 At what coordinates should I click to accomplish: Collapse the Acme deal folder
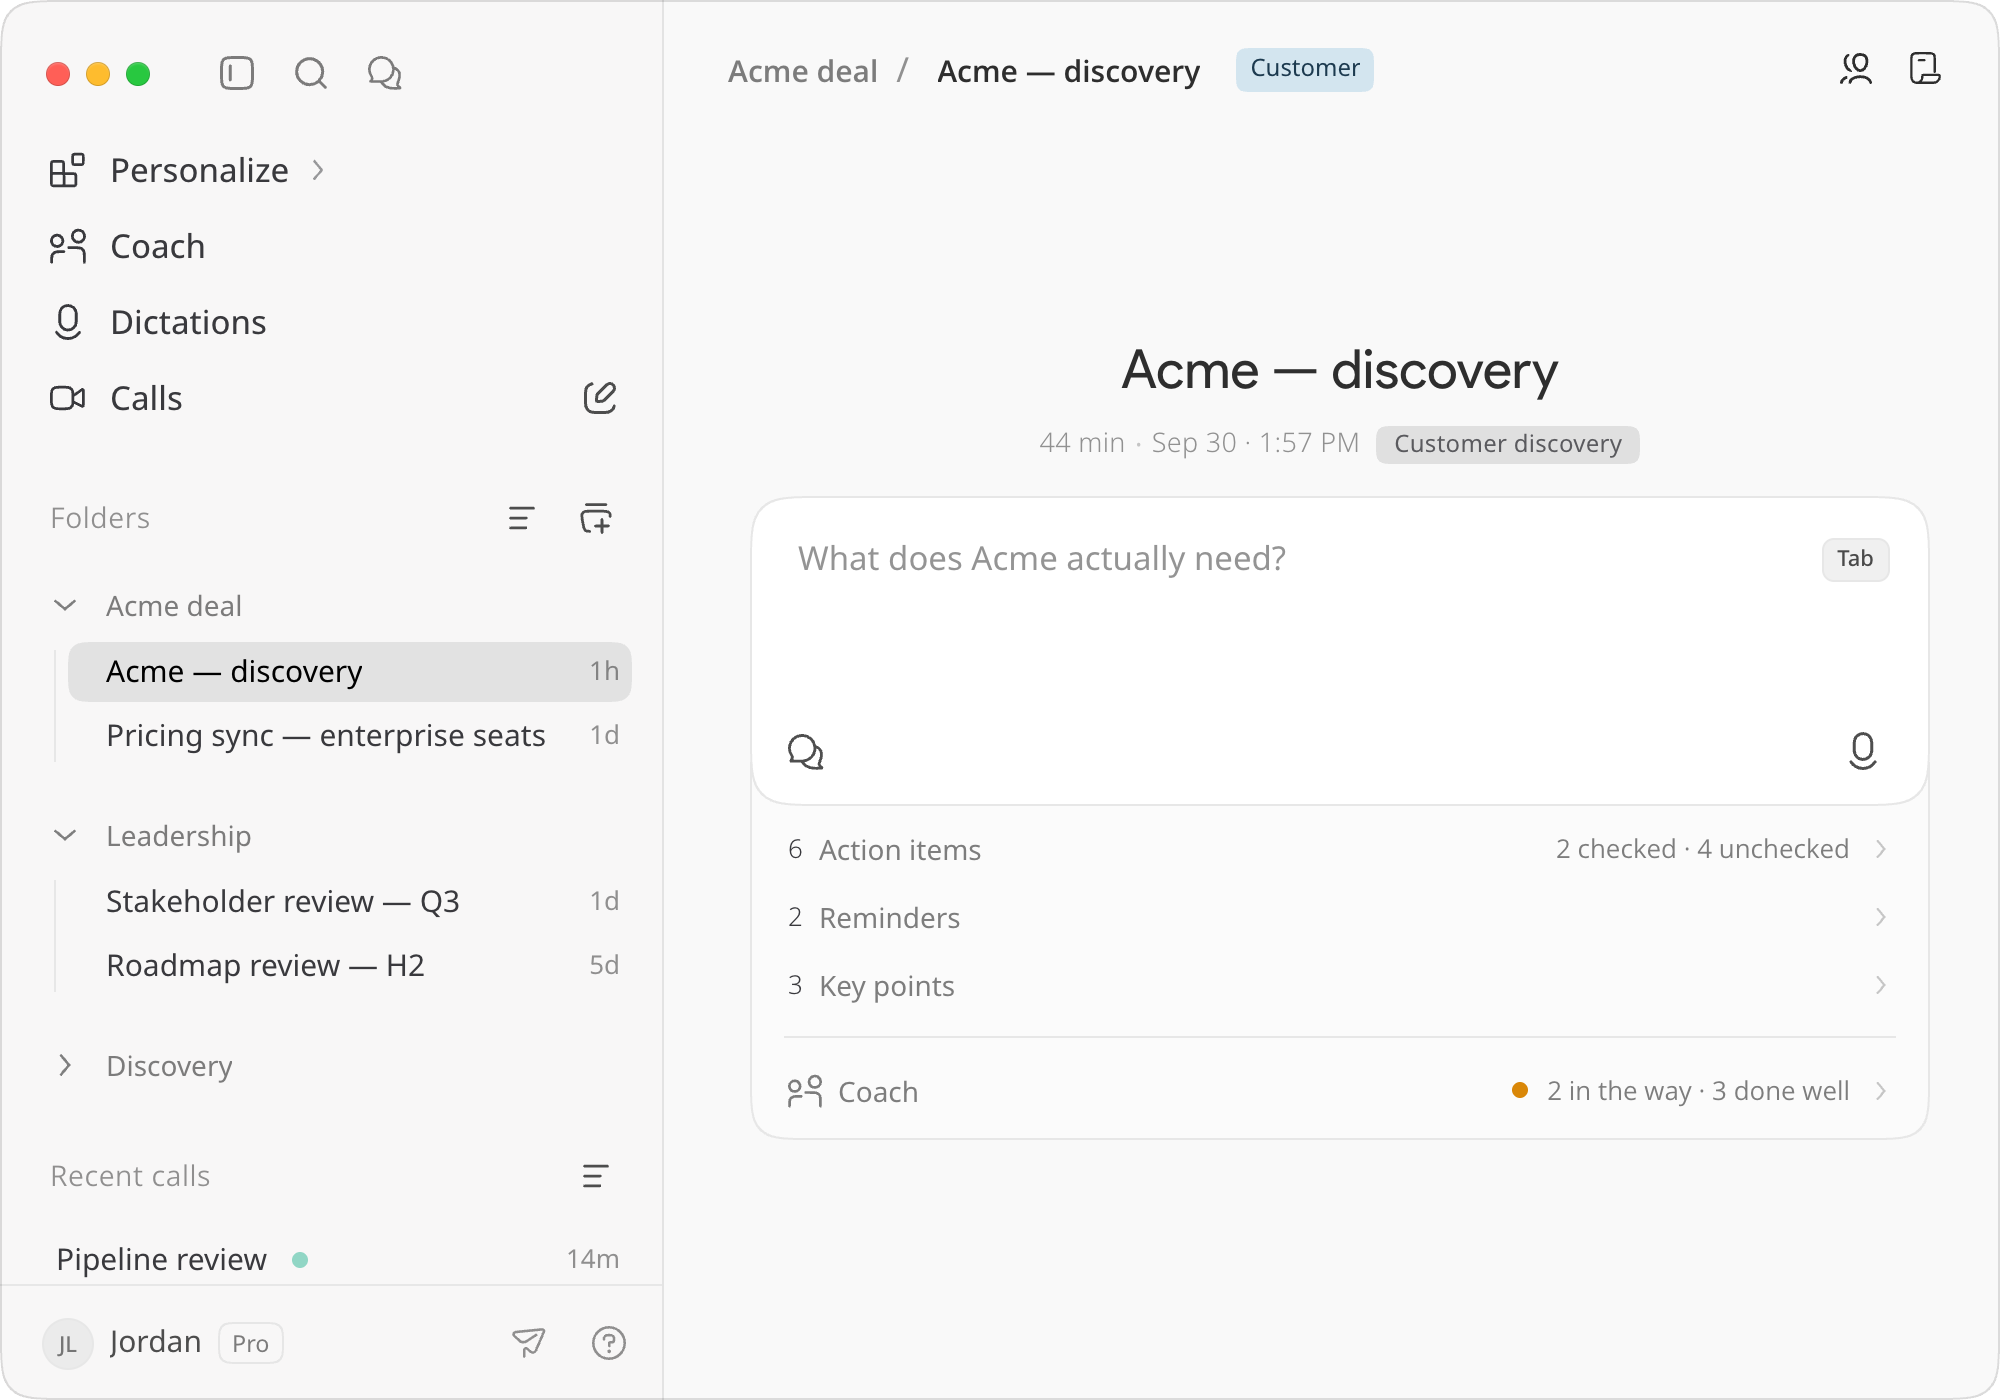pyautogui.click(x=65, y=606)
